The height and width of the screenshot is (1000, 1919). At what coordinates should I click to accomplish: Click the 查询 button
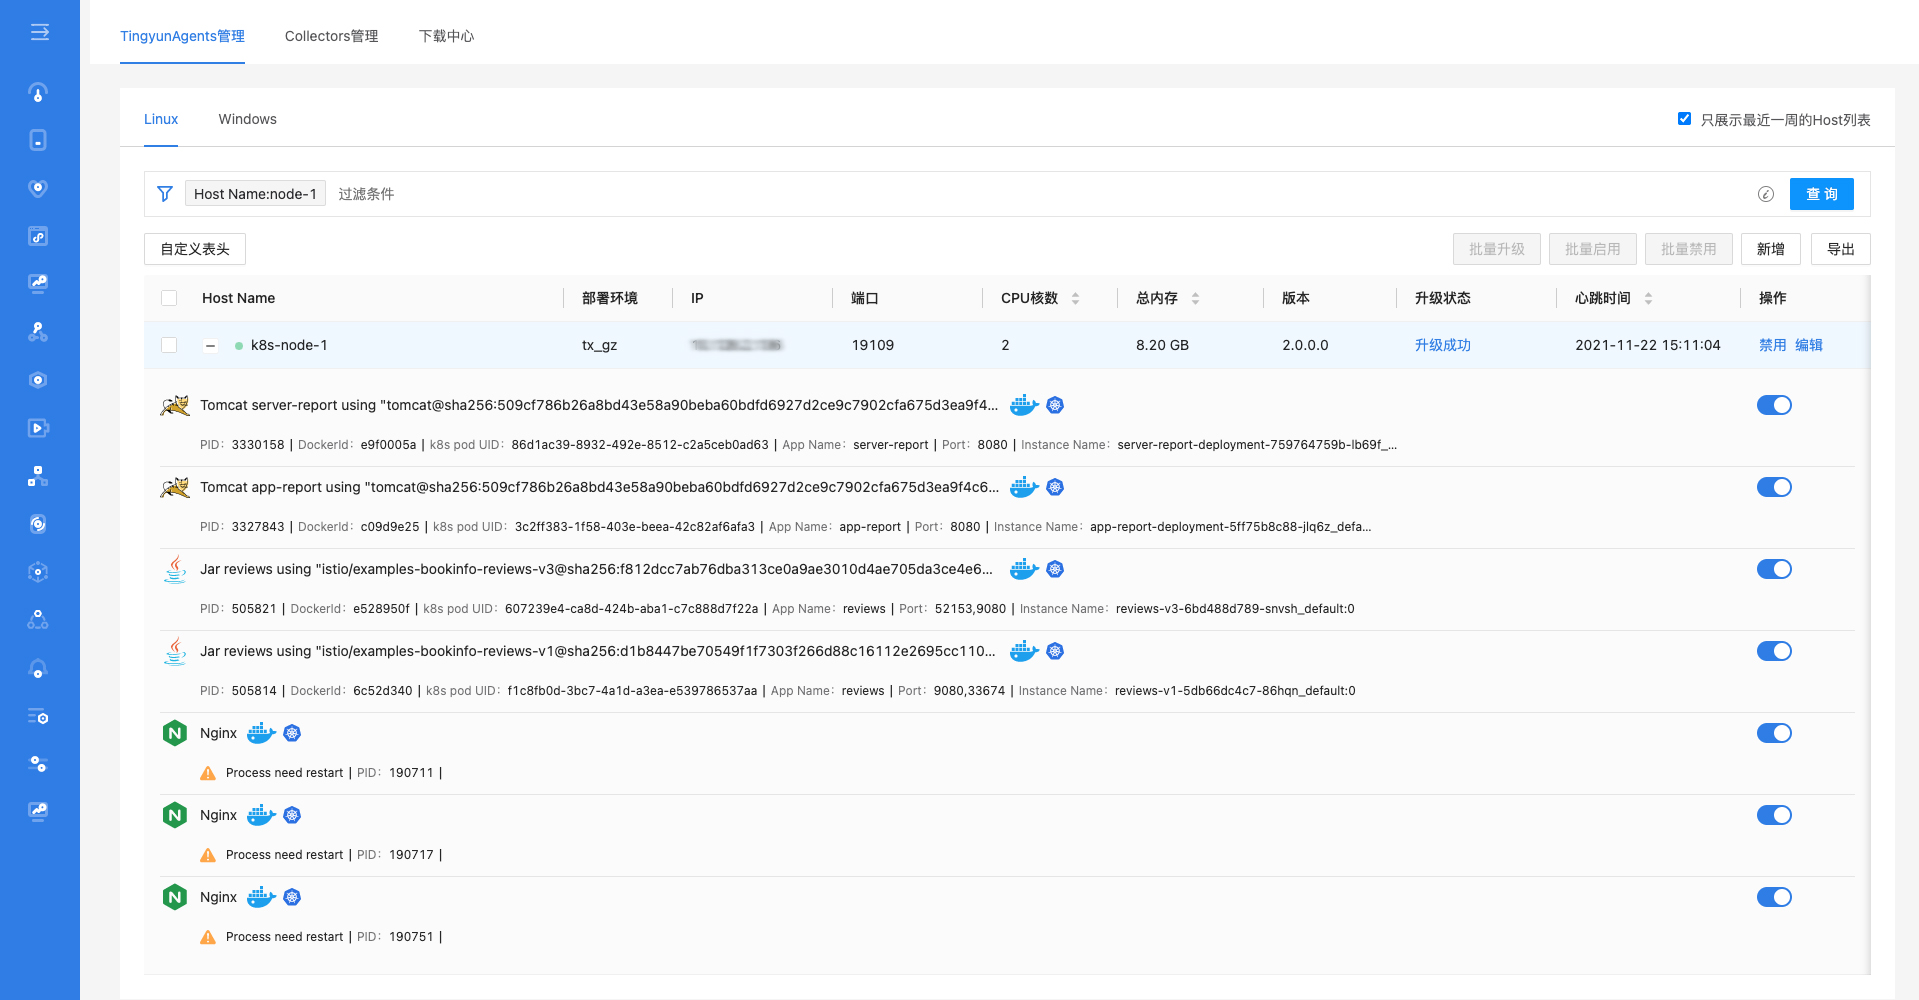[x=1821, y=194]
